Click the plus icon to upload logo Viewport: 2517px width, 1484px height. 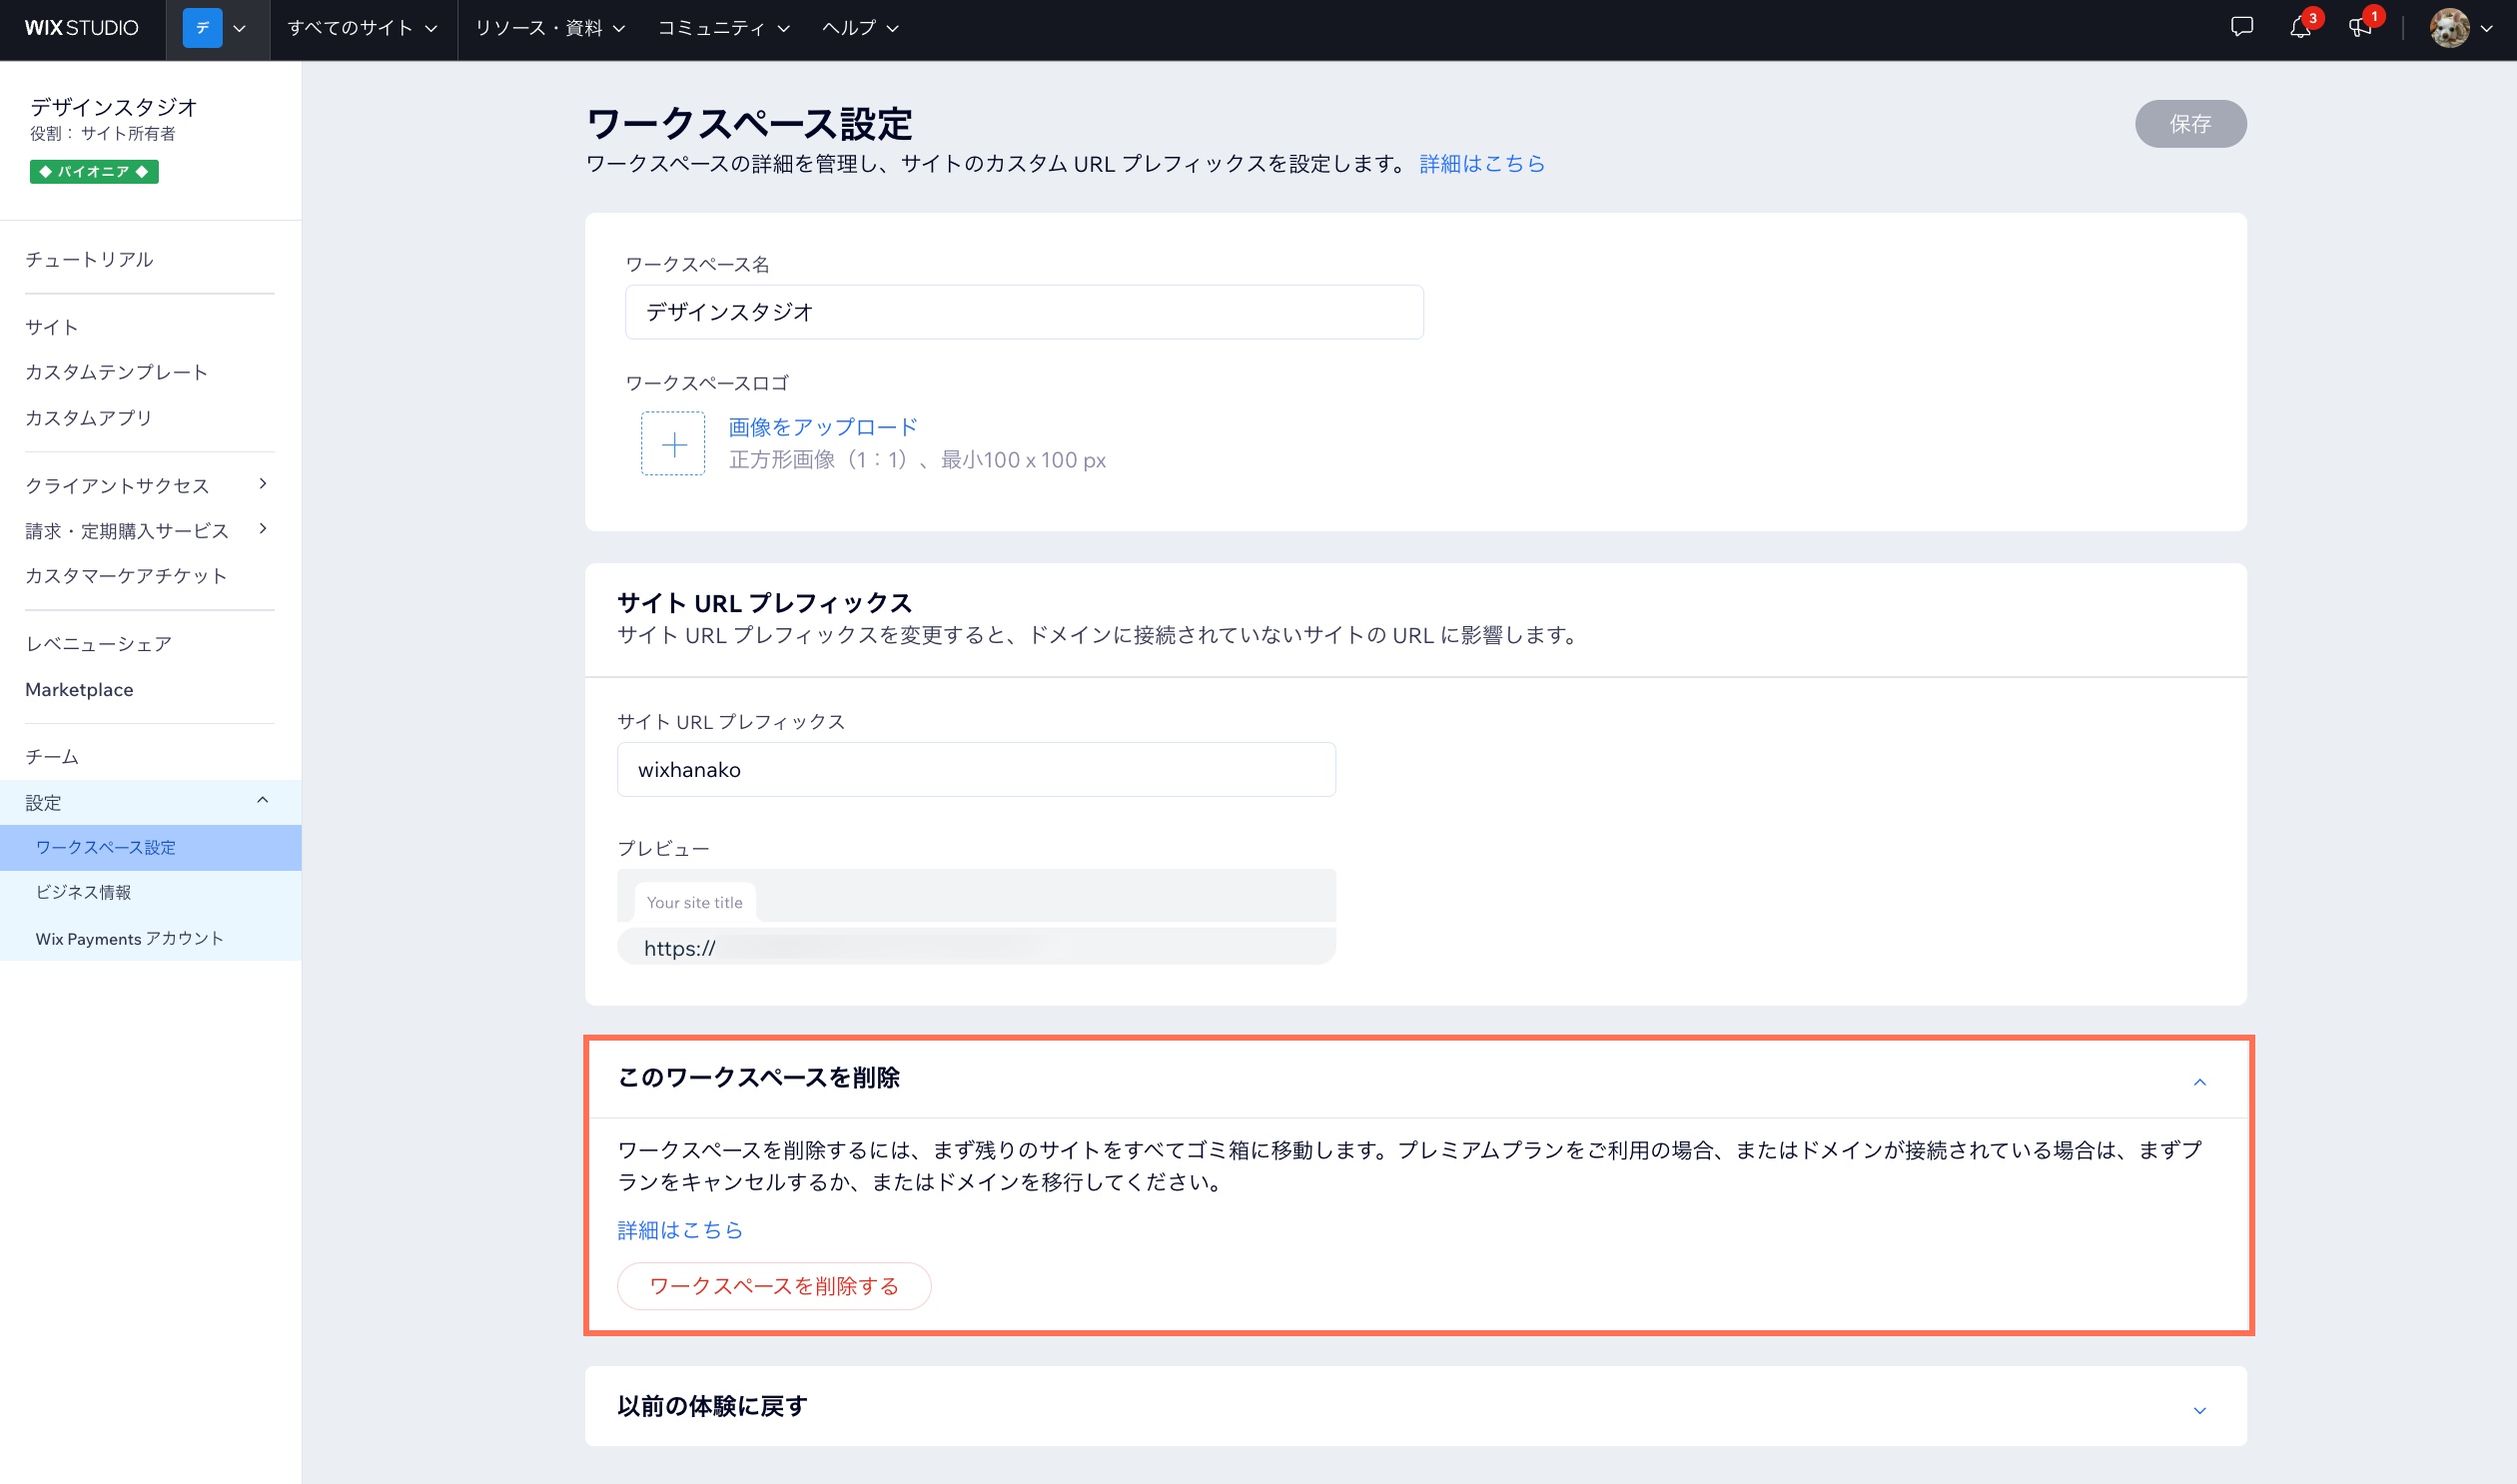673,444
